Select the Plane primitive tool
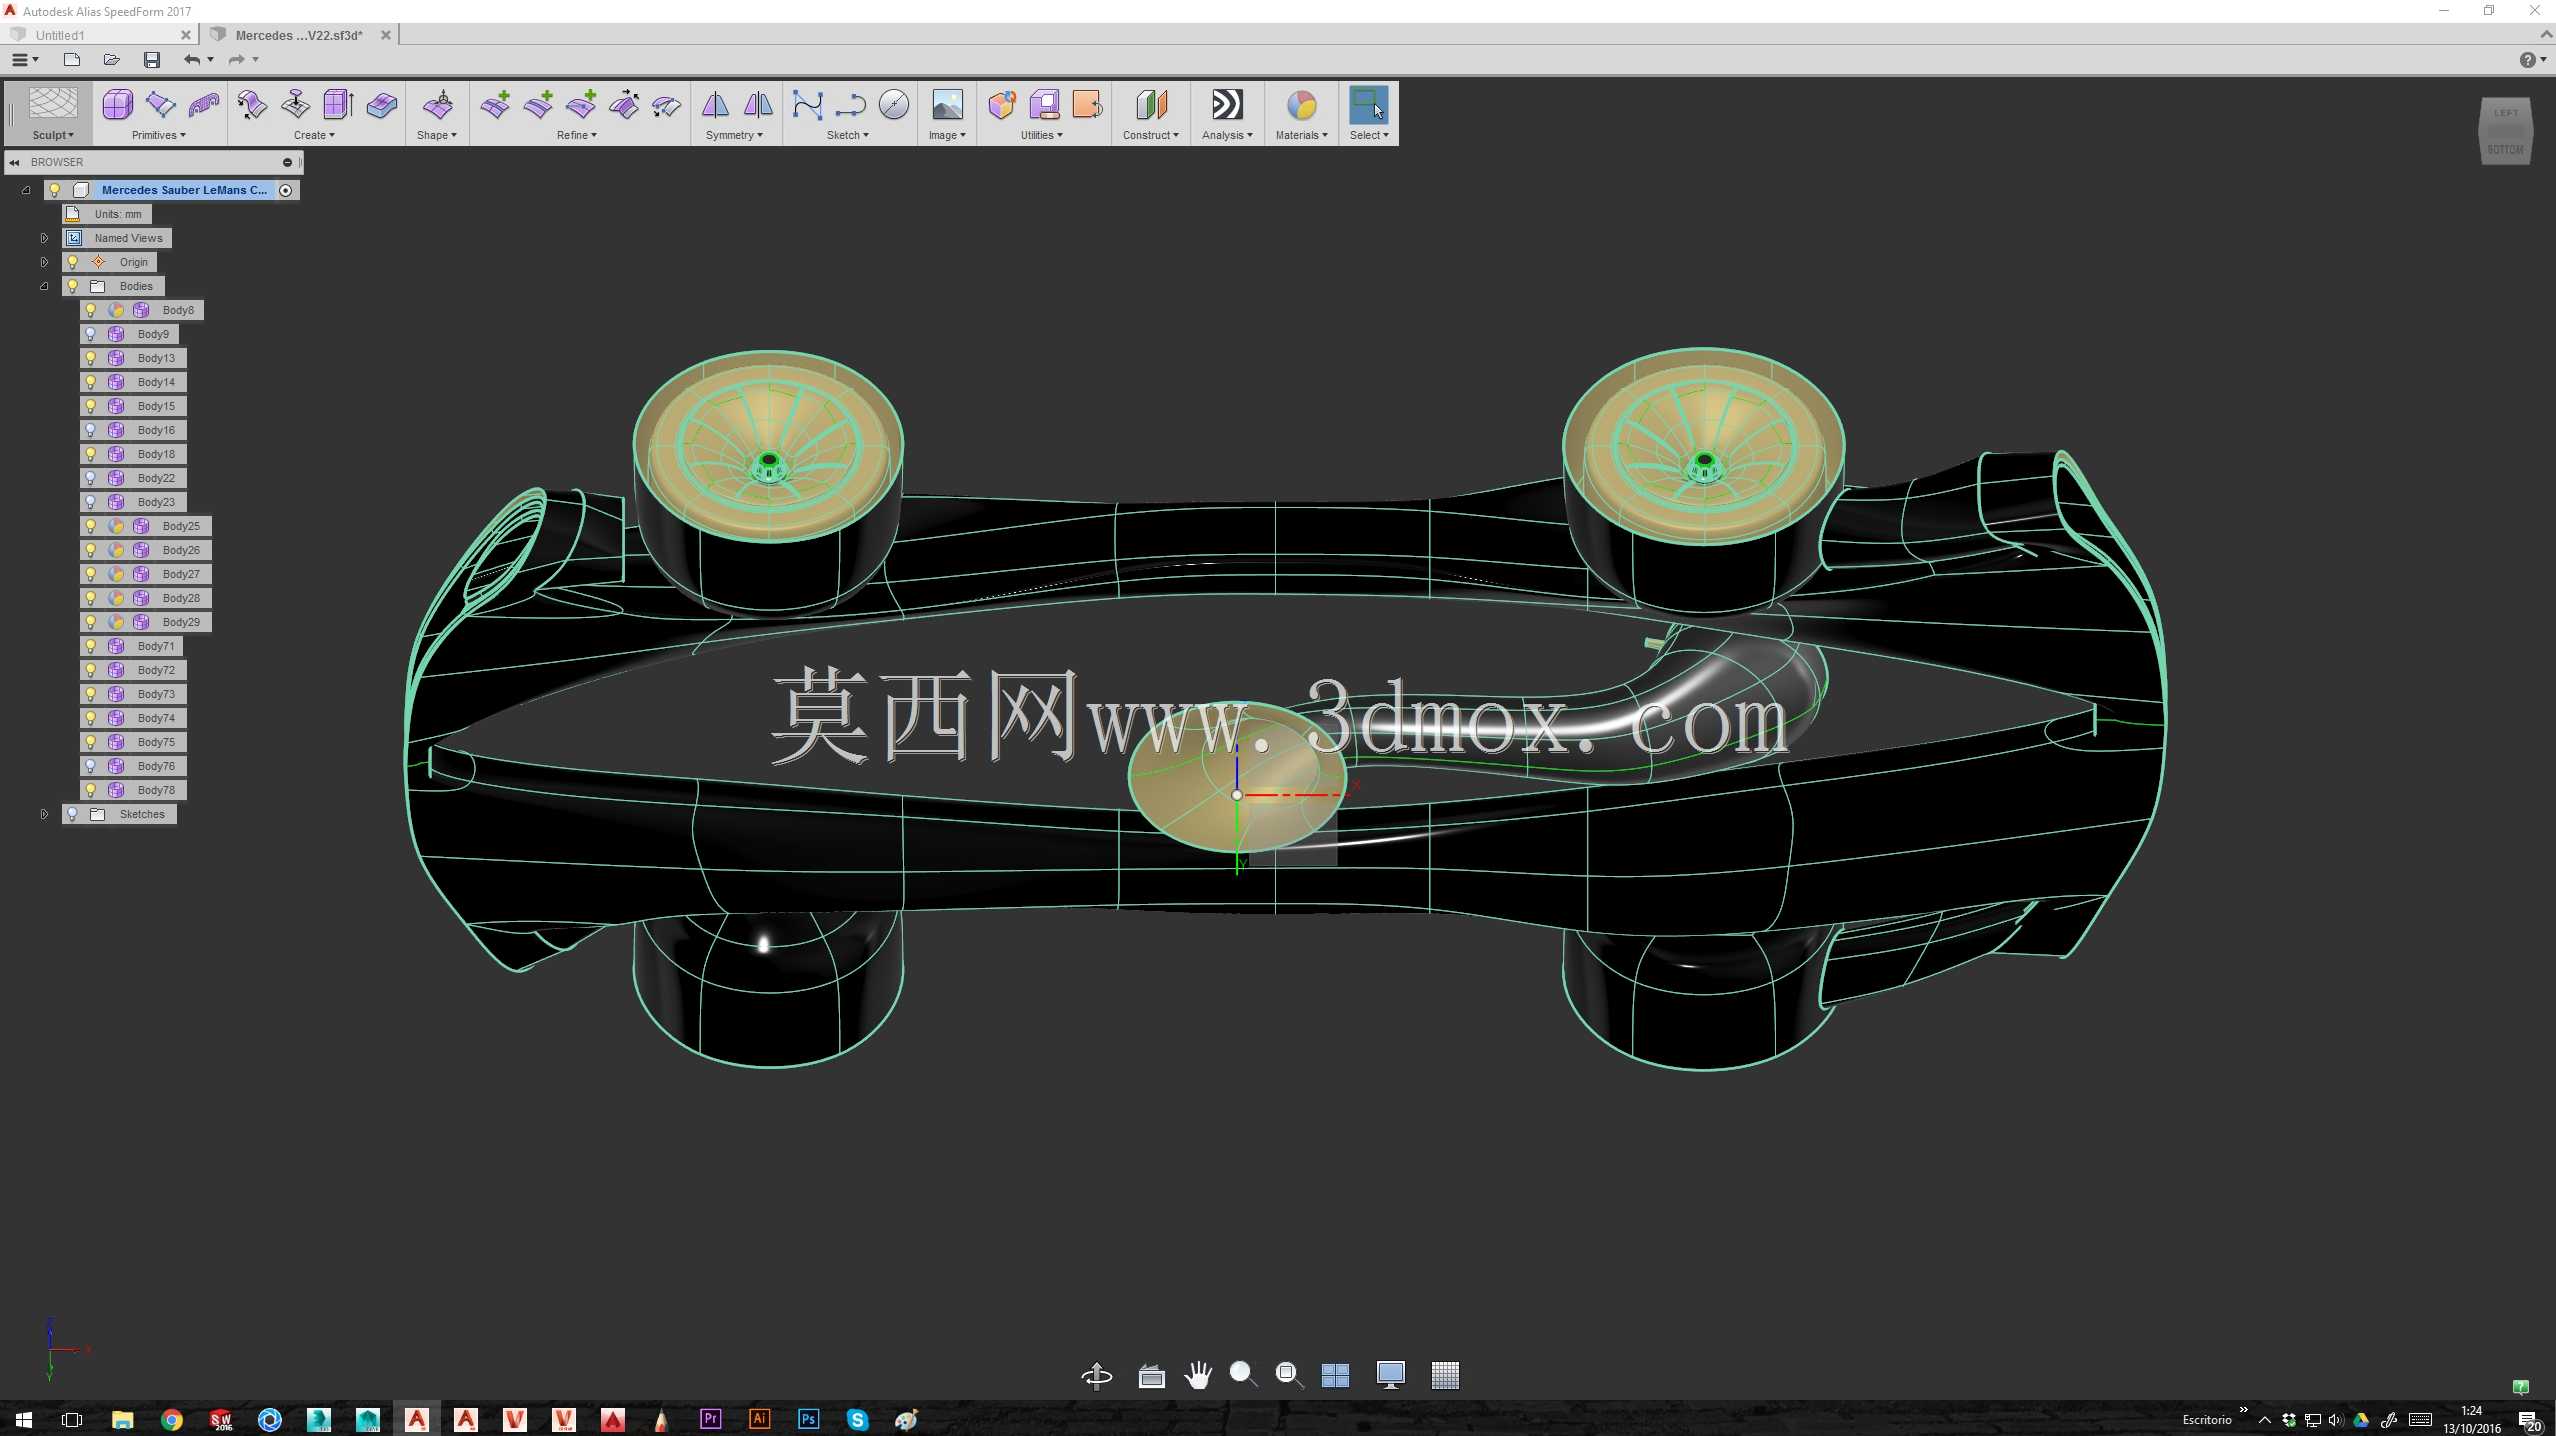Screen dimensions: 2556x1436 [161, 105]
